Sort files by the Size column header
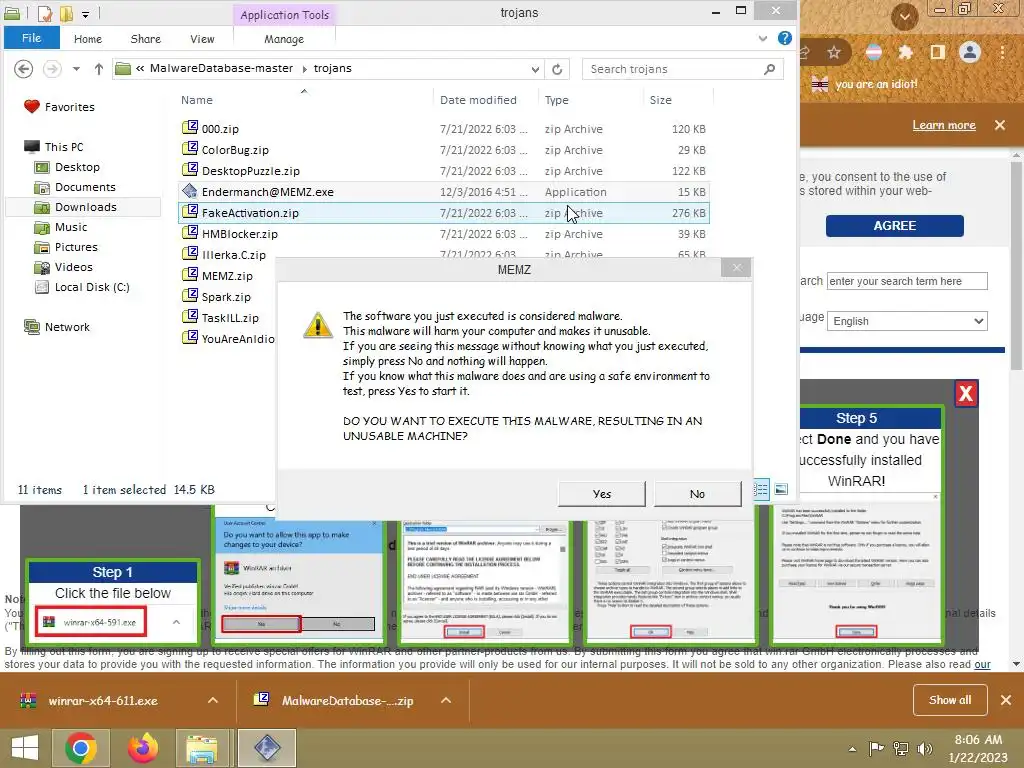 (660, 100)
